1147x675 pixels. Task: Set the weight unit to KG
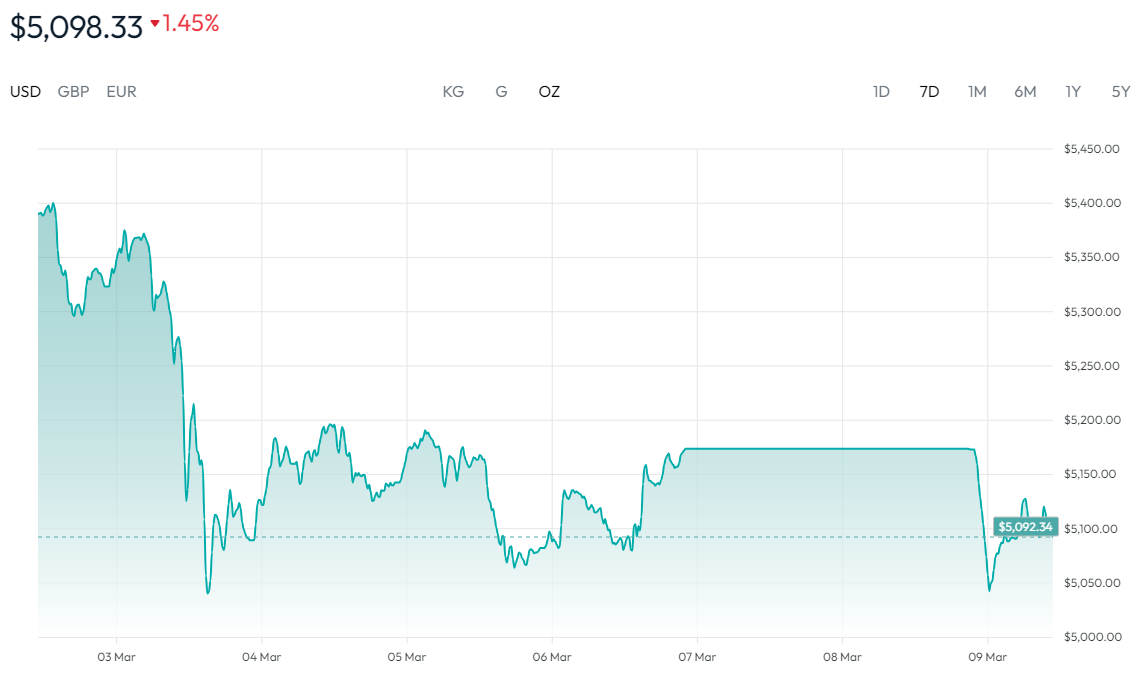(x=453, y=92)
